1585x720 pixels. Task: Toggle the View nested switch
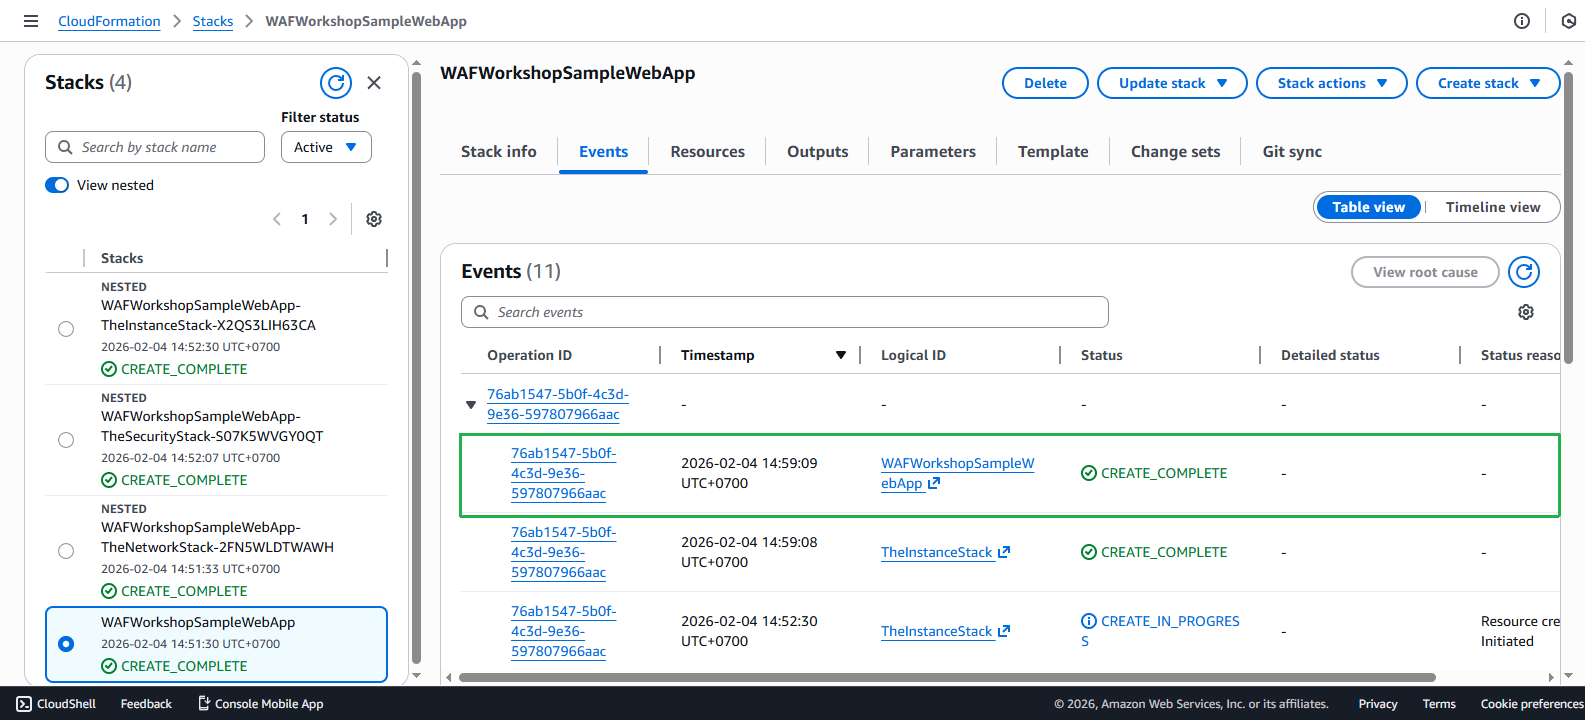click(57, 185)
